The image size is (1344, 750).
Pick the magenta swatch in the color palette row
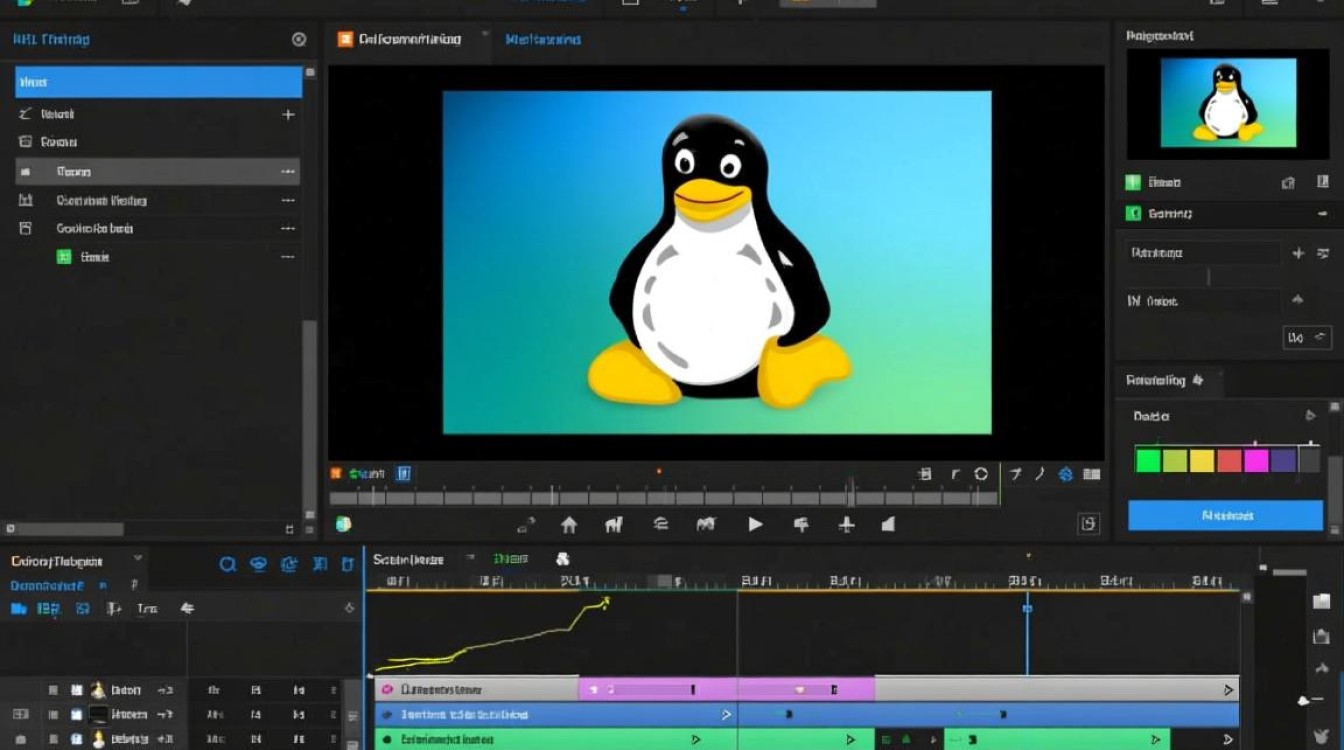(1255, 460)
